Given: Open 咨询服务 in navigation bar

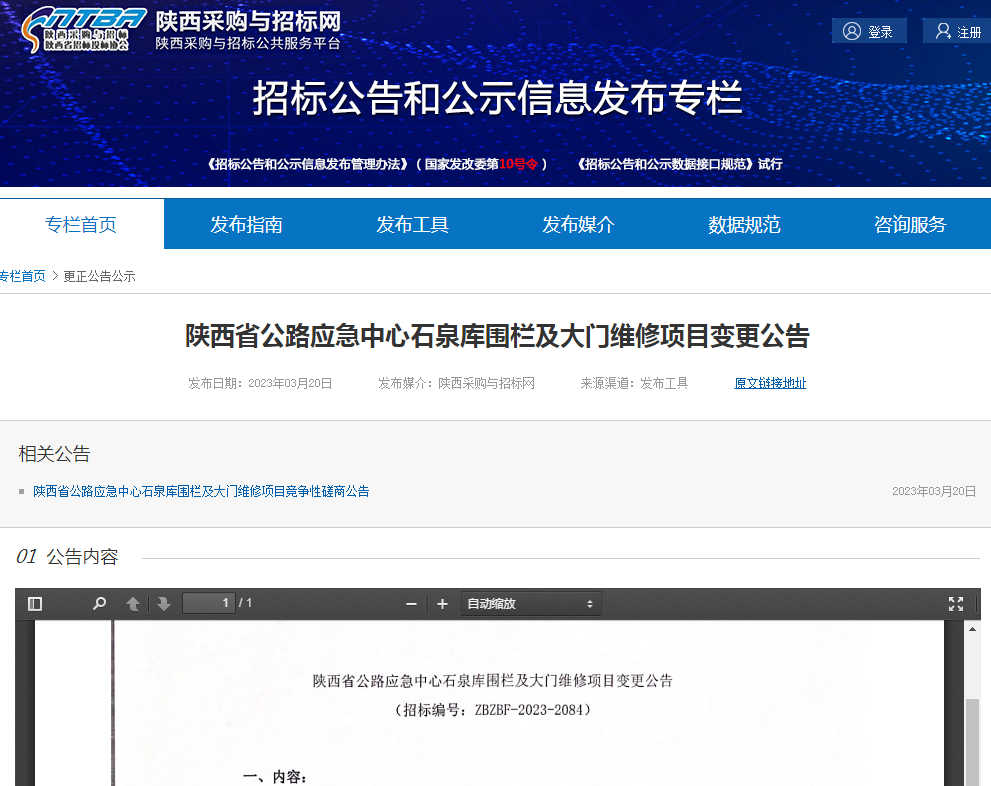Looking at the screenshot, I should coord(910,224).
